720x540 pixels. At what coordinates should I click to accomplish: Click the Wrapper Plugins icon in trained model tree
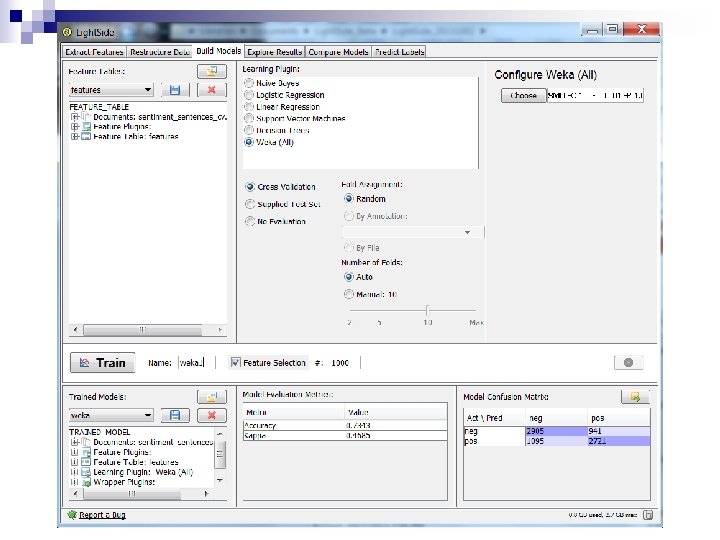[x=86, y=482]
